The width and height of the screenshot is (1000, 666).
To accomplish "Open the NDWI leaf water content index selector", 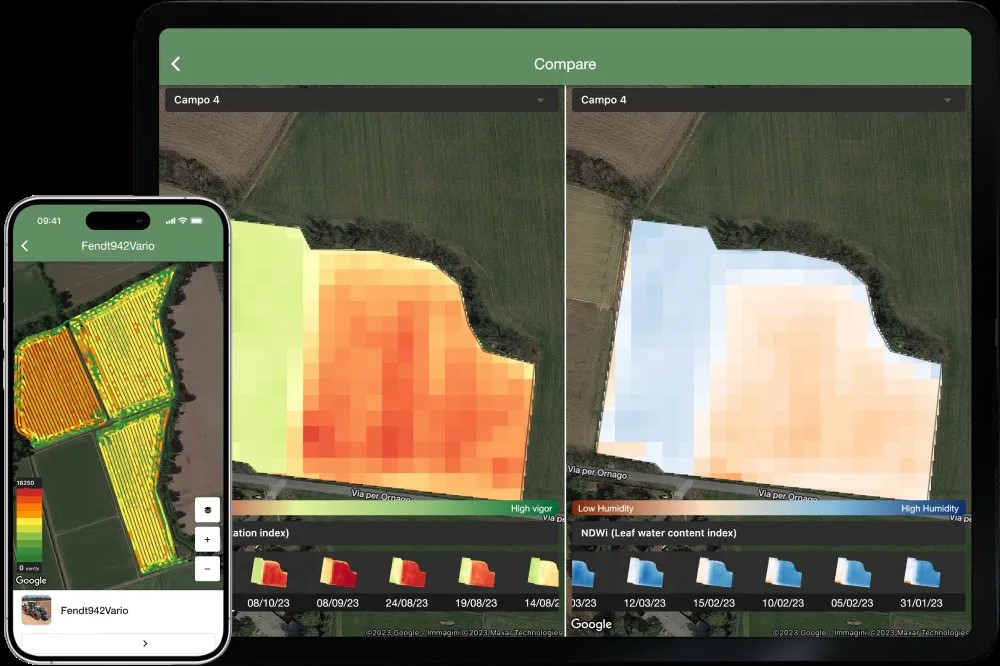I will coord(767,533).
